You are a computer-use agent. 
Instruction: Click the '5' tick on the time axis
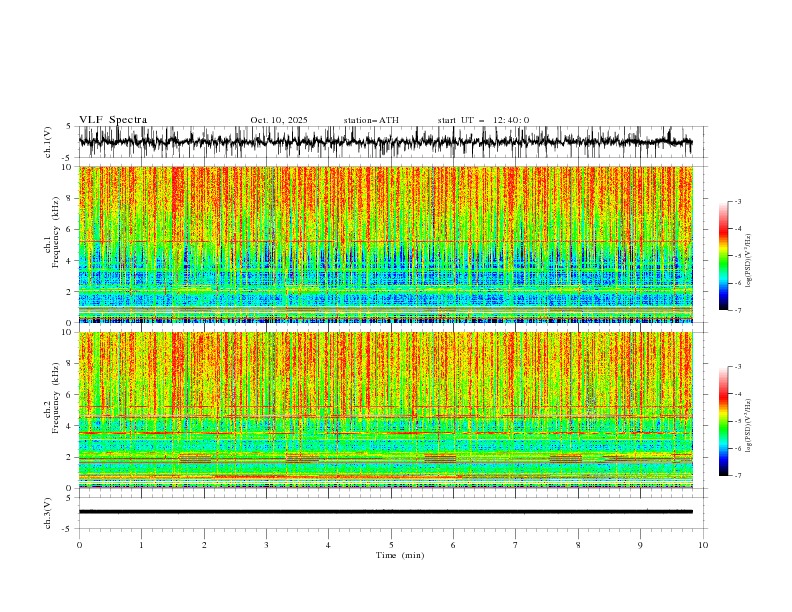(x=391, y=545)
